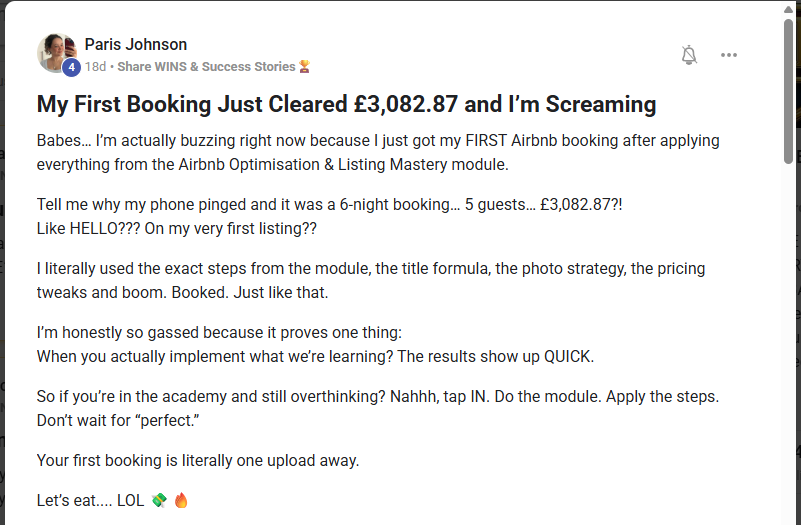Click the "Let's eat.... LOL" text
This screenshot has height=525, width=801.
[x=91, y=500]
